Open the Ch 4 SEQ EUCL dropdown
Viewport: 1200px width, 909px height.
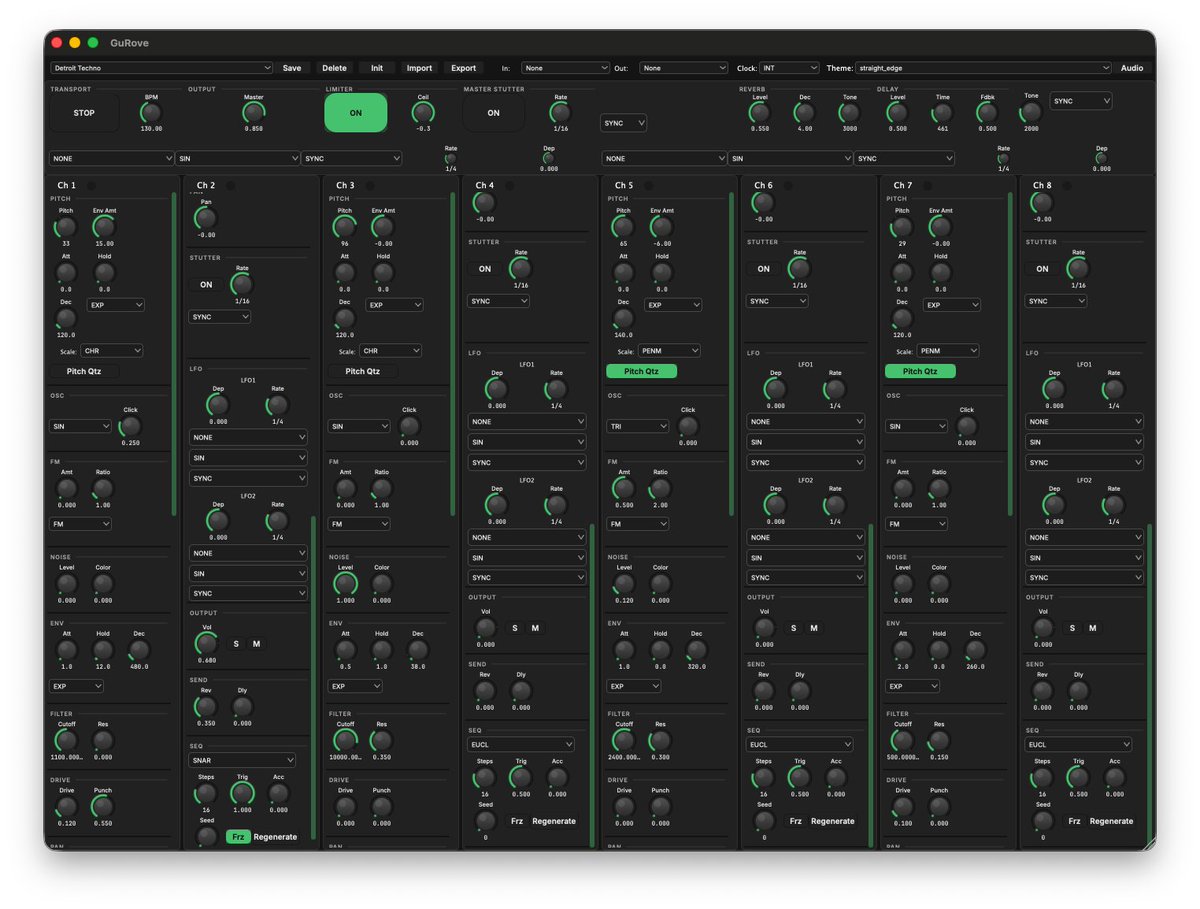[x=522, y=744]
